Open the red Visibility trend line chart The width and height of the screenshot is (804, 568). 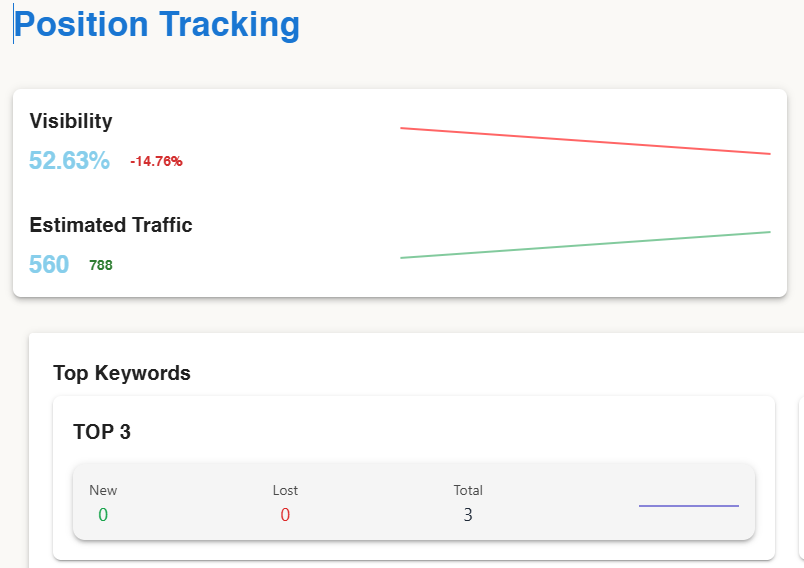(585, 141)
